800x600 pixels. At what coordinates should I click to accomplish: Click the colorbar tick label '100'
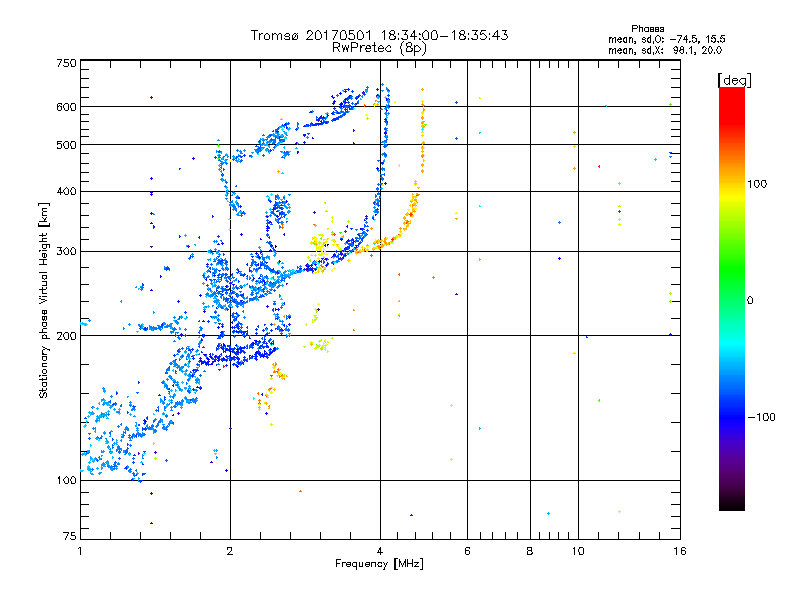[x=757, y=184]
